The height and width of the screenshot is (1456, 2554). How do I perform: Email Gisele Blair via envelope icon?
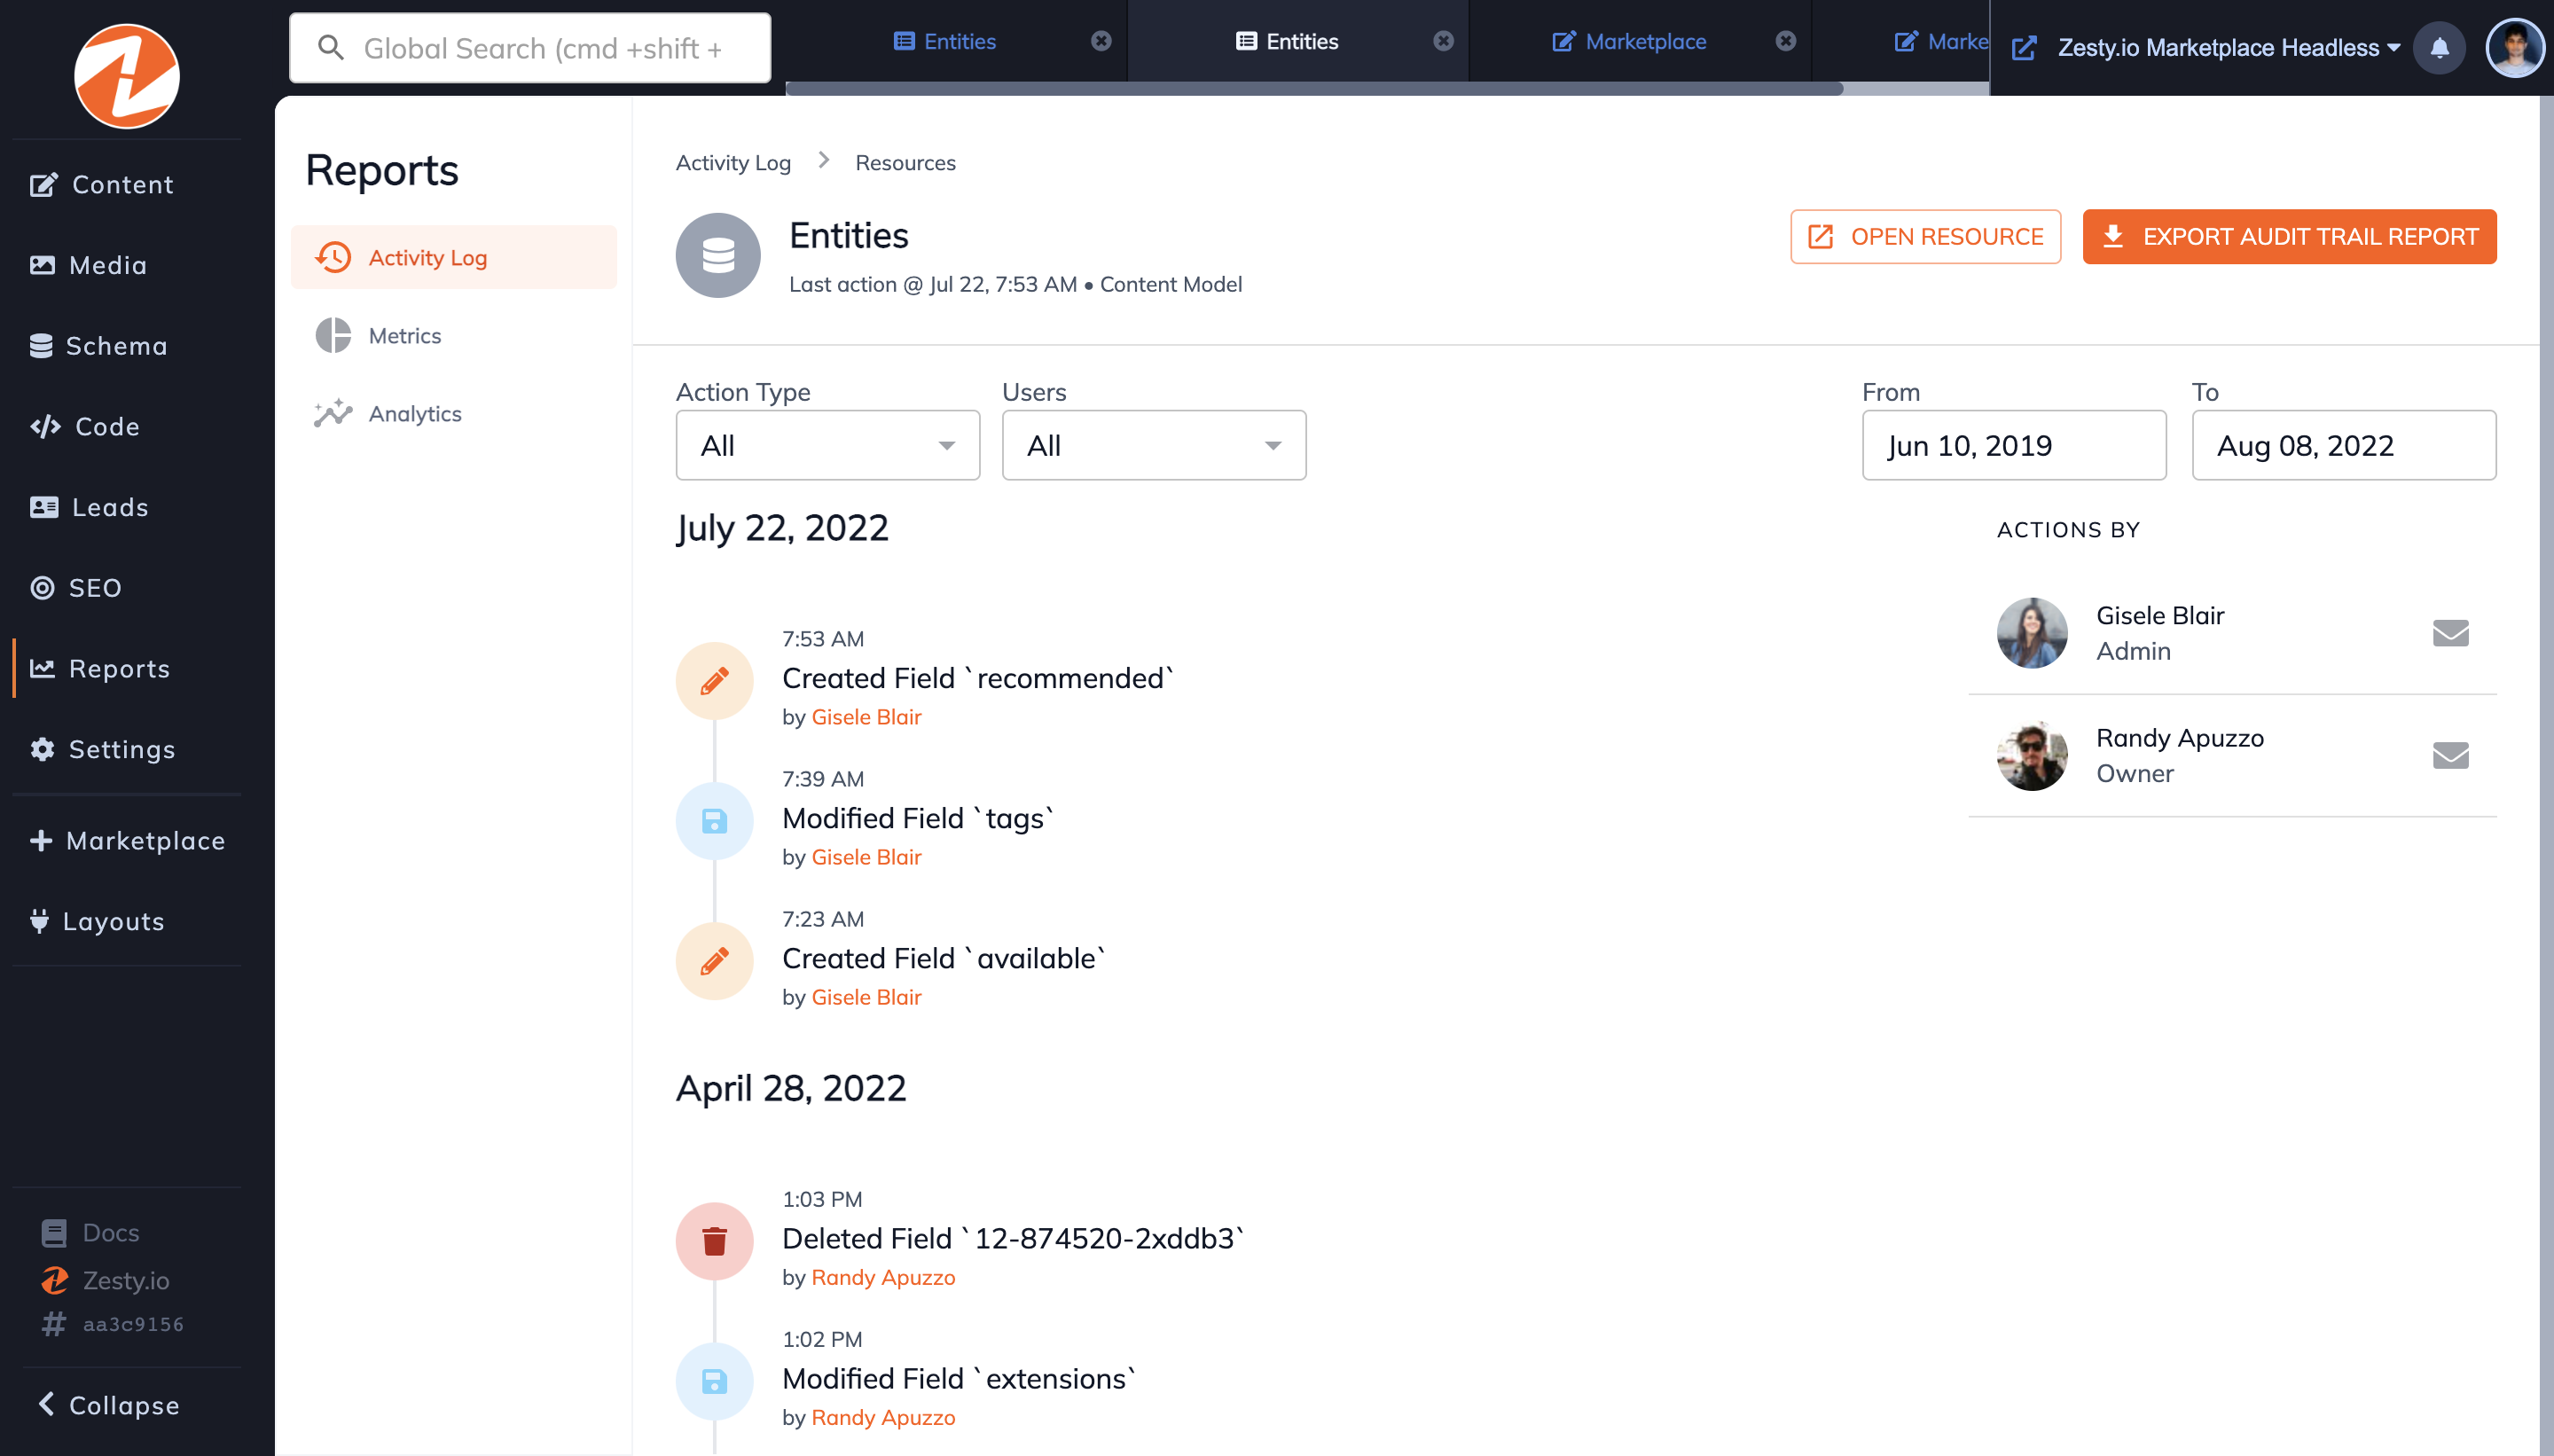(2450, 633)
